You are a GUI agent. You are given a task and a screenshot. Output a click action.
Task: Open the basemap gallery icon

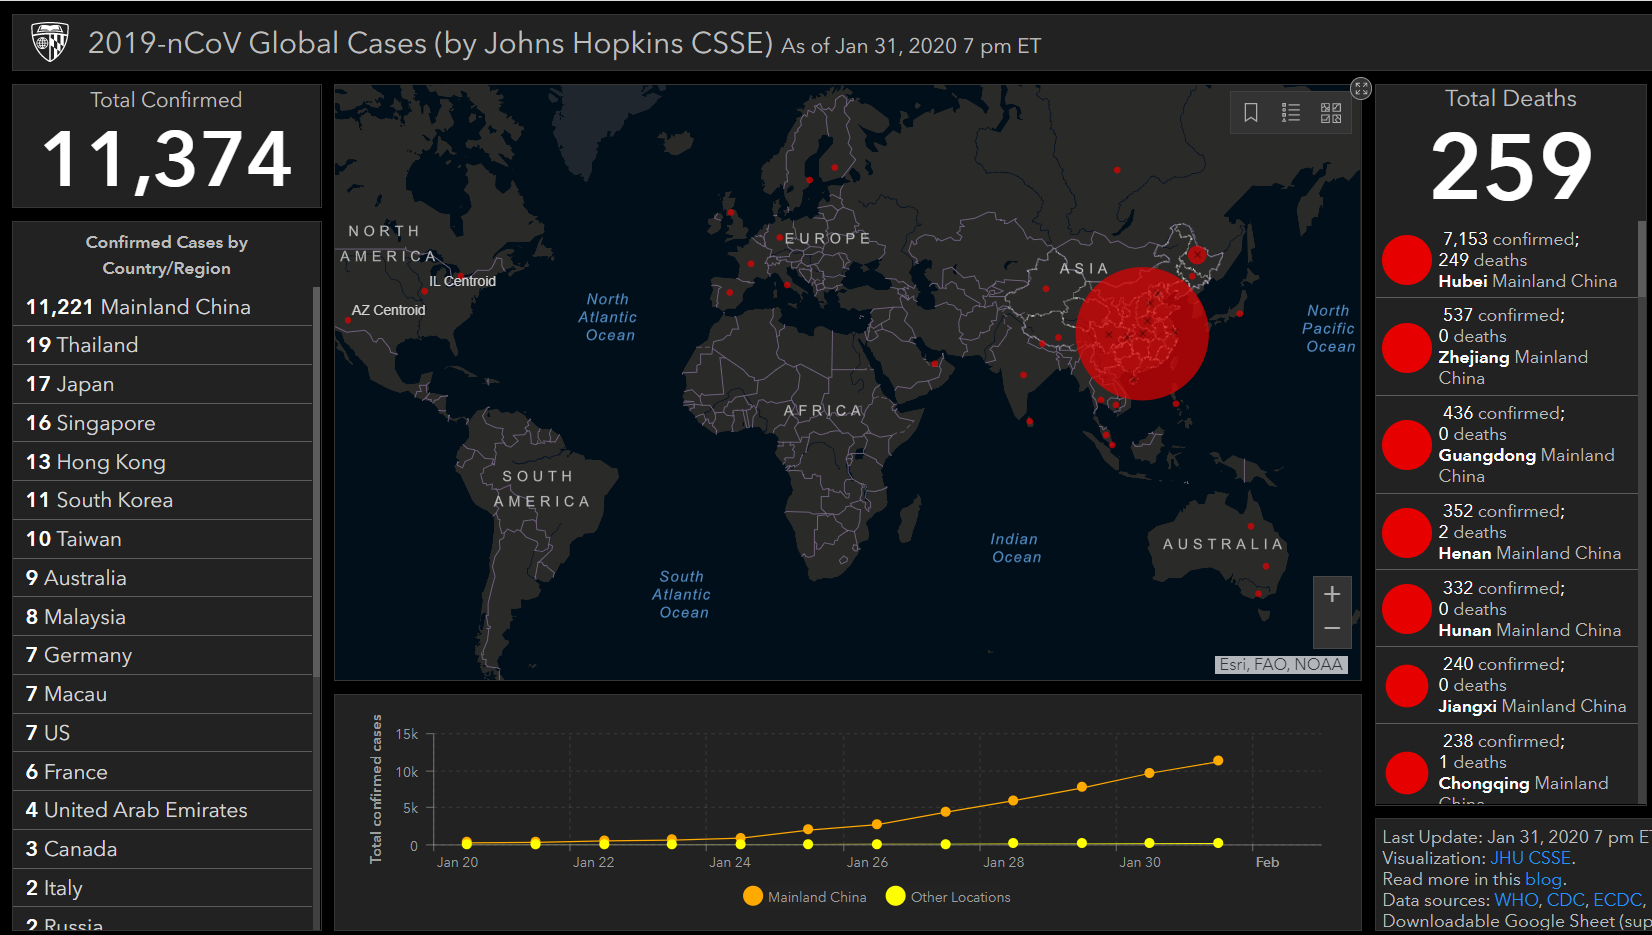pyautogui.click(x=1331, y=113)
